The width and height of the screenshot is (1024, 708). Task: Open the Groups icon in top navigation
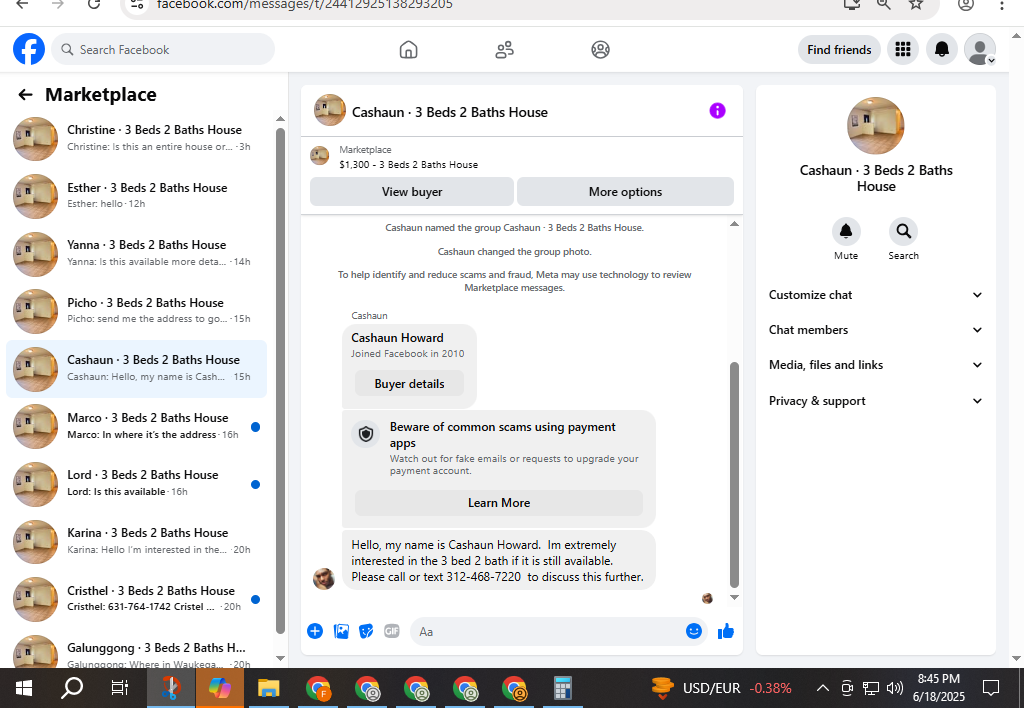pyautogui.click(x=600, y=50)
